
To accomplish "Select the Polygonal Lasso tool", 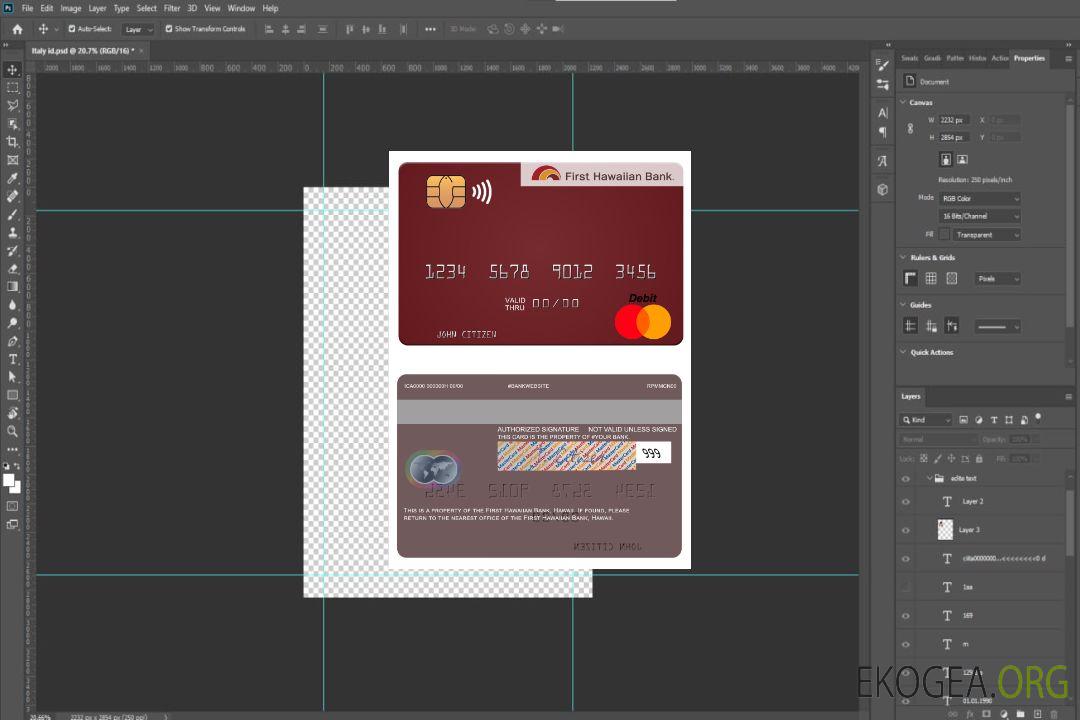I will (12, 105).
